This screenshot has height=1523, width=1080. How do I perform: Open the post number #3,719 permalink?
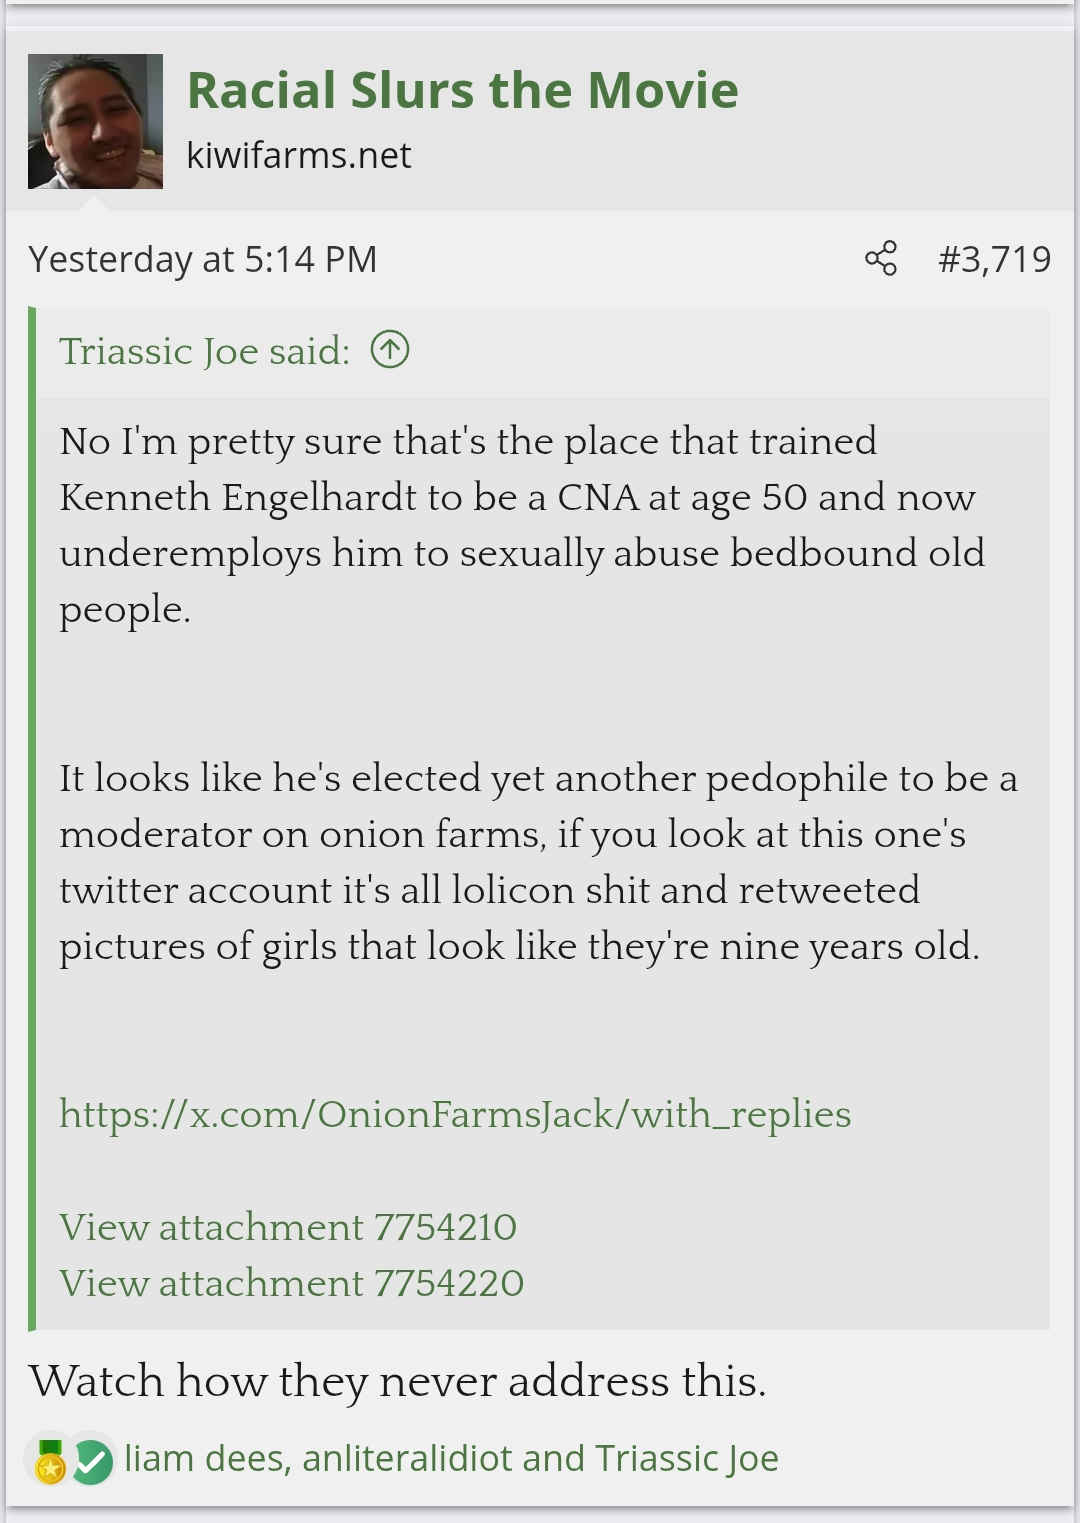coord(994,259)
